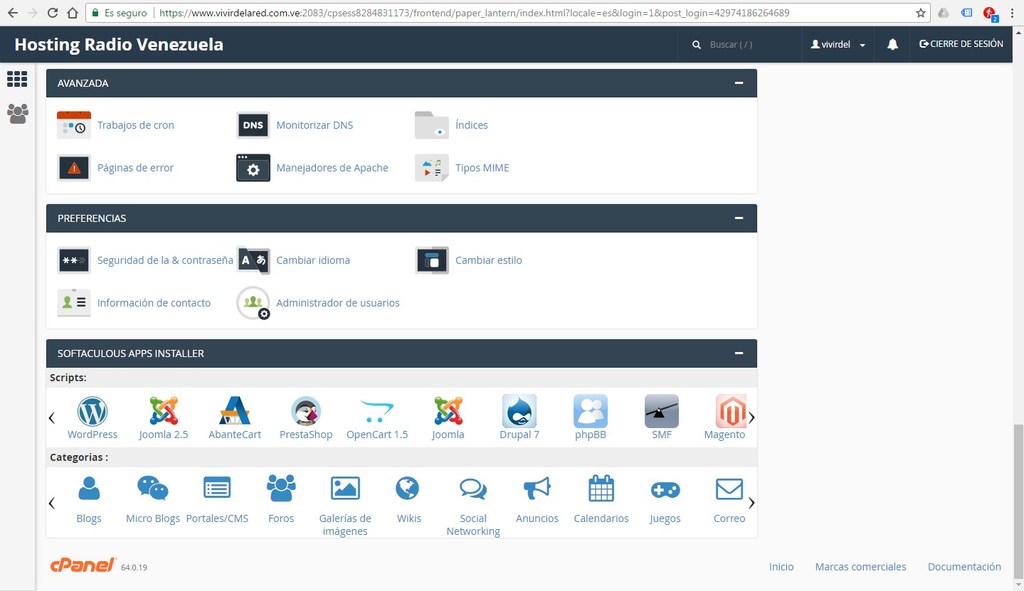Select the Blogs category icon
The width and height of the screenshot is (1024, 591).
89,488
